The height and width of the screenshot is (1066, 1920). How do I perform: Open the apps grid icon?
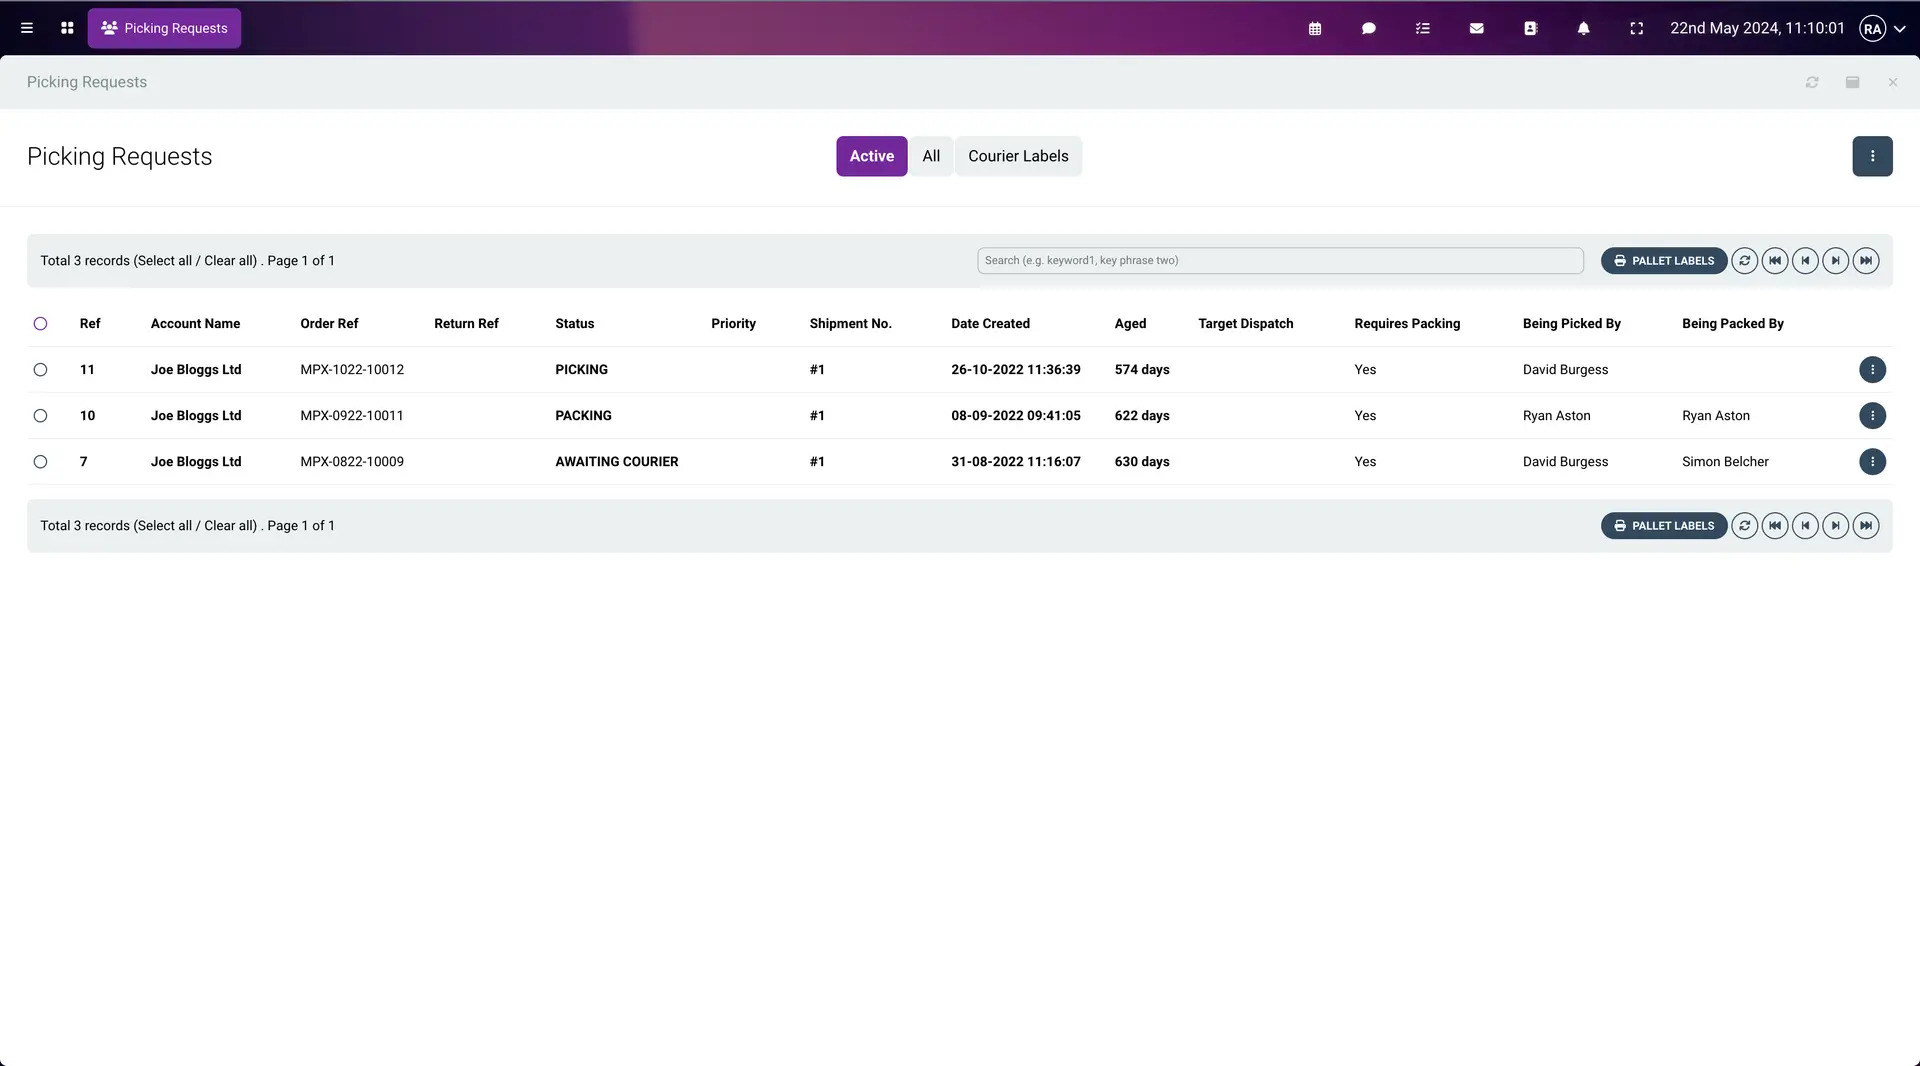click(67, 29)
